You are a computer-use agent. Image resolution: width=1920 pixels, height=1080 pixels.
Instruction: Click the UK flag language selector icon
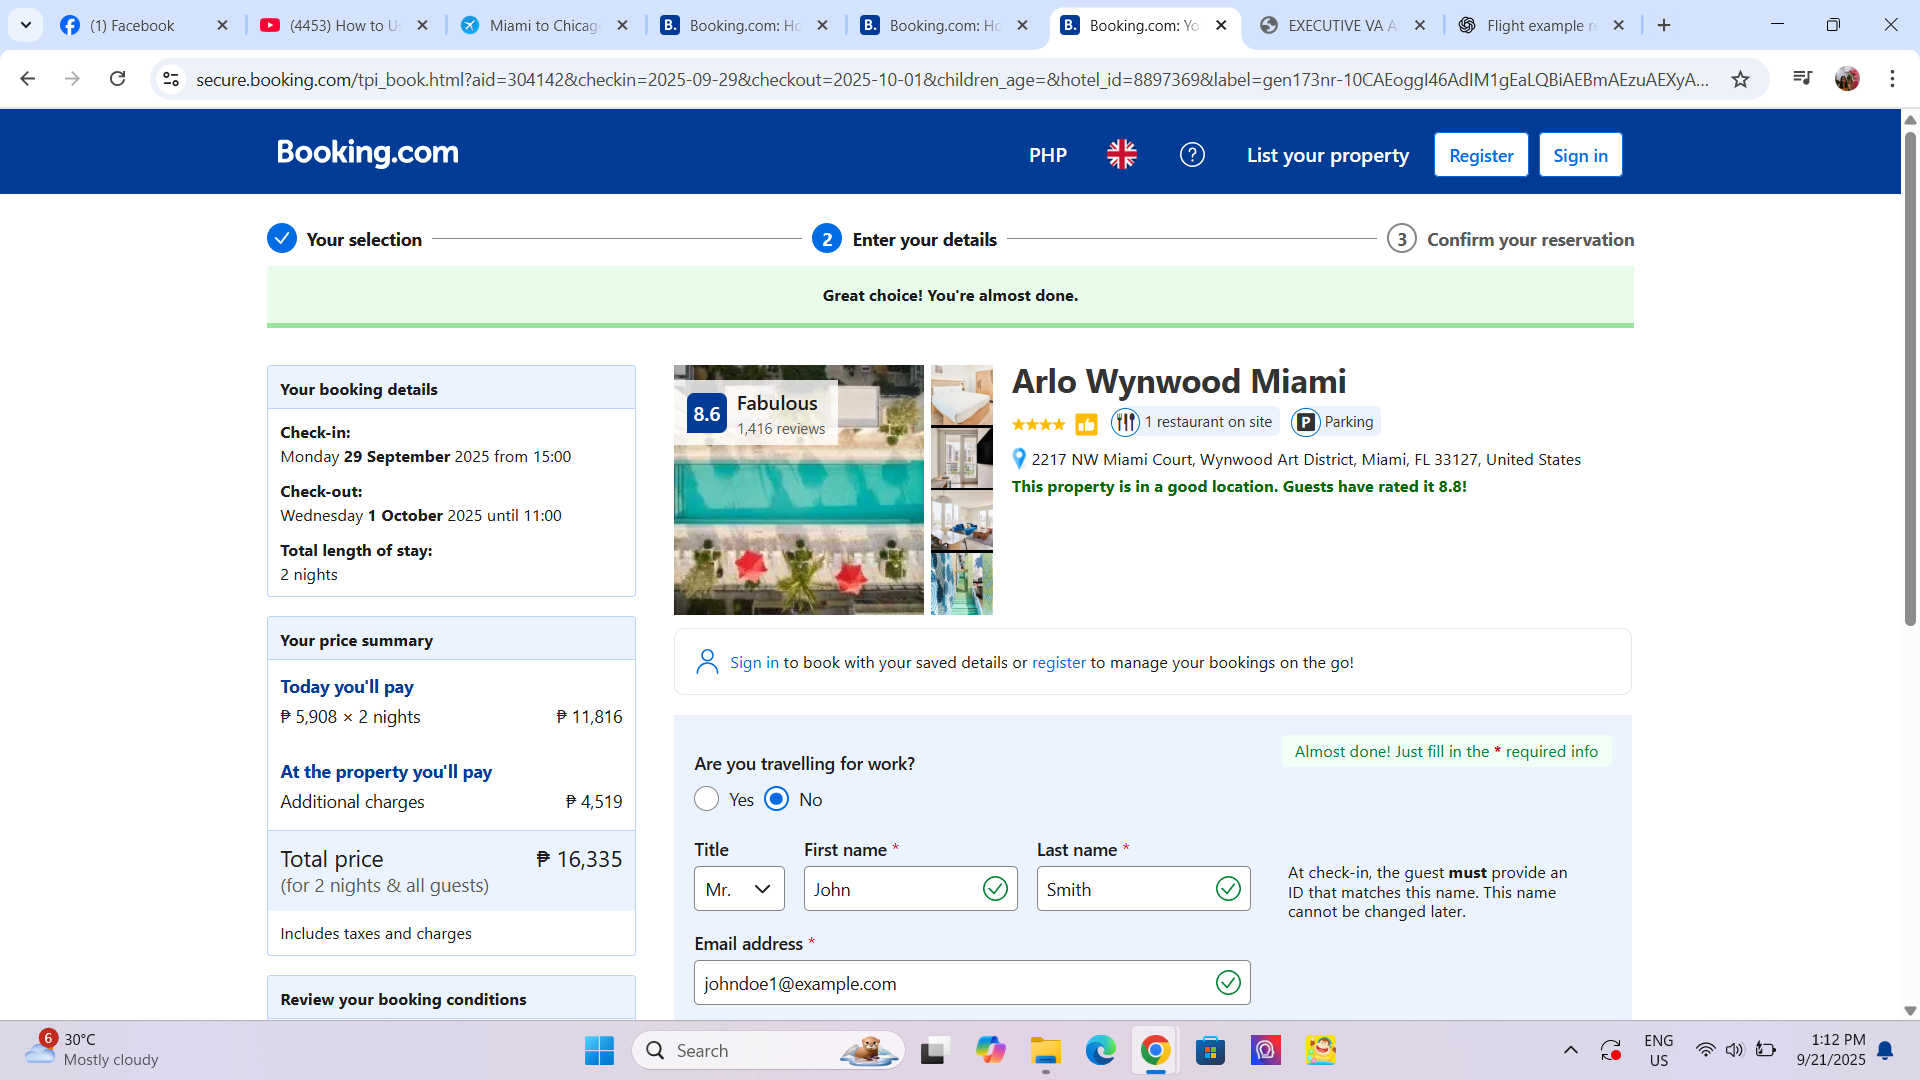(x=1121, y=155)
